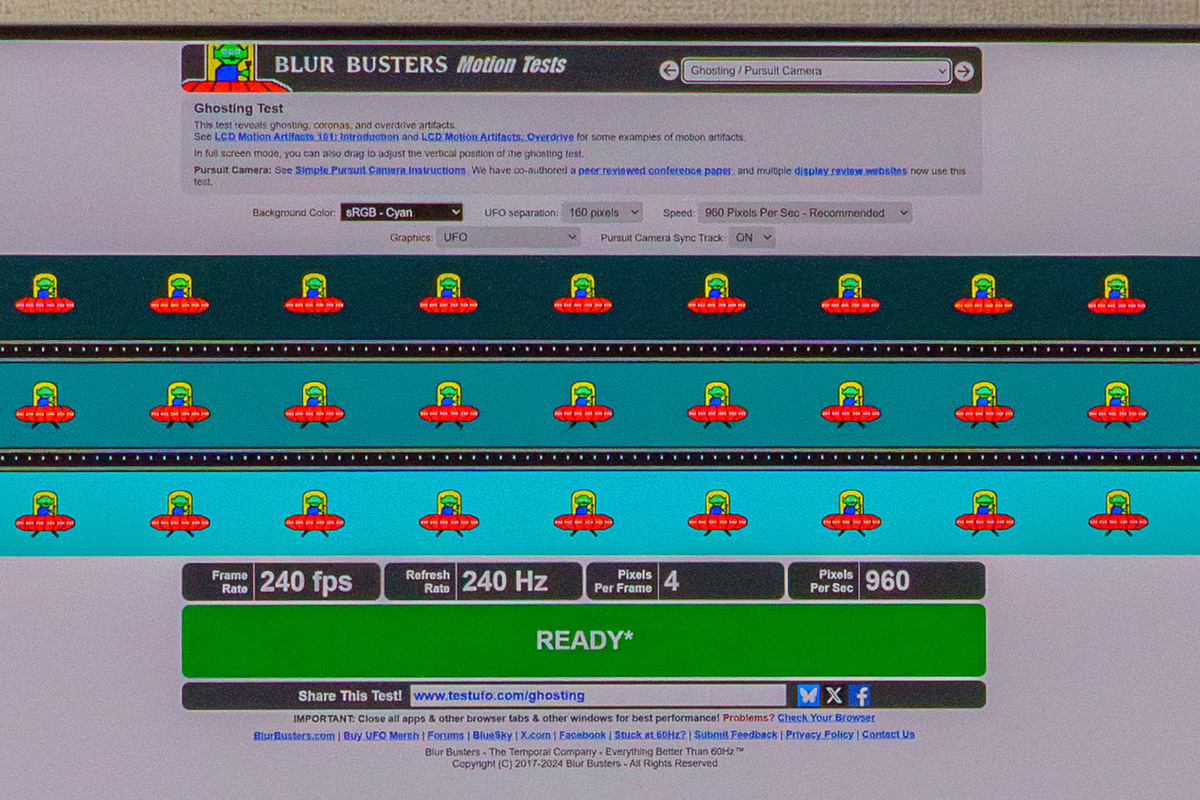Open LCD Motion Artifacts: Overdrive link
1200x800 pixels.
coord(497,137)
